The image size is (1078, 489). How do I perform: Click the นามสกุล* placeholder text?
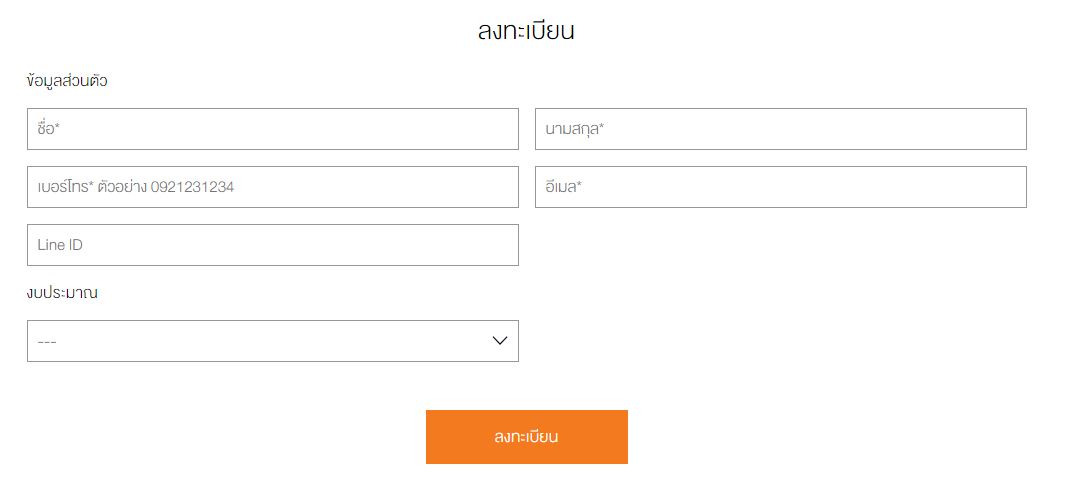click(x=575, y=129)
